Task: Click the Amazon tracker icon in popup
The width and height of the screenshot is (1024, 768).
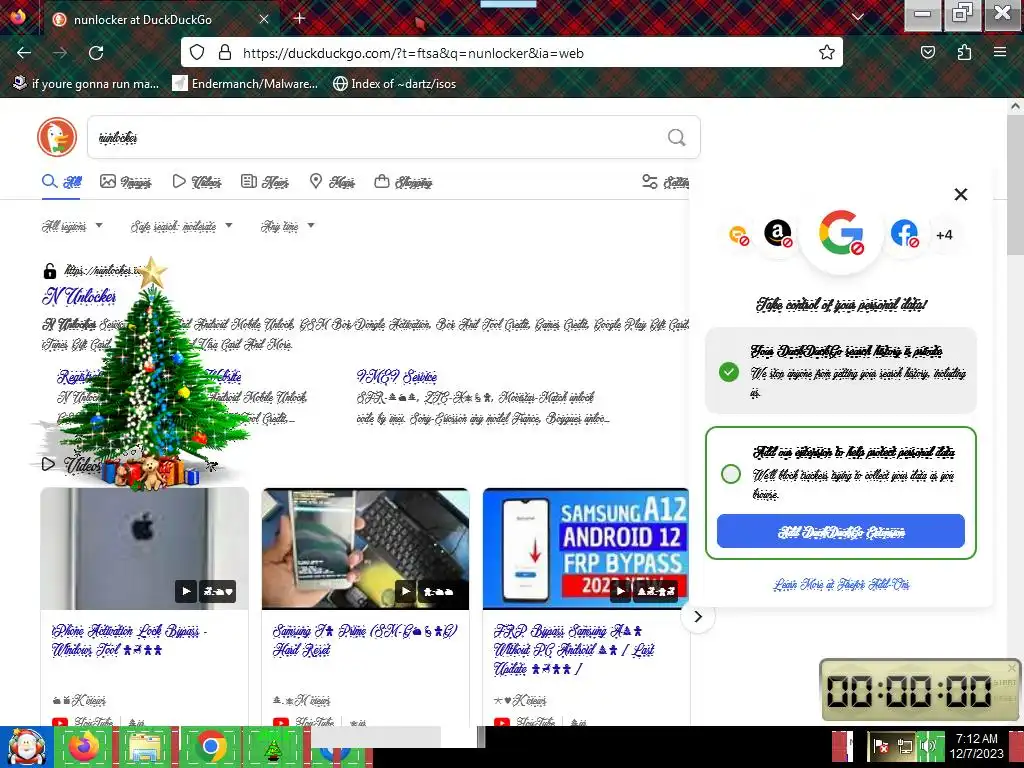Action: point(778,233)
